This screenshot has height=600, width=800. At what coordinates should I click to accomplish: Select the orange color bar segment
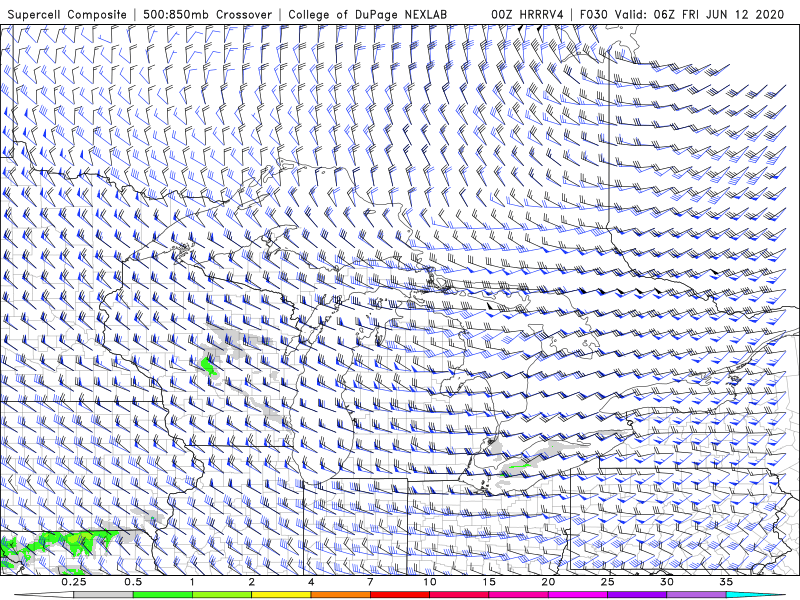point(341,595)
